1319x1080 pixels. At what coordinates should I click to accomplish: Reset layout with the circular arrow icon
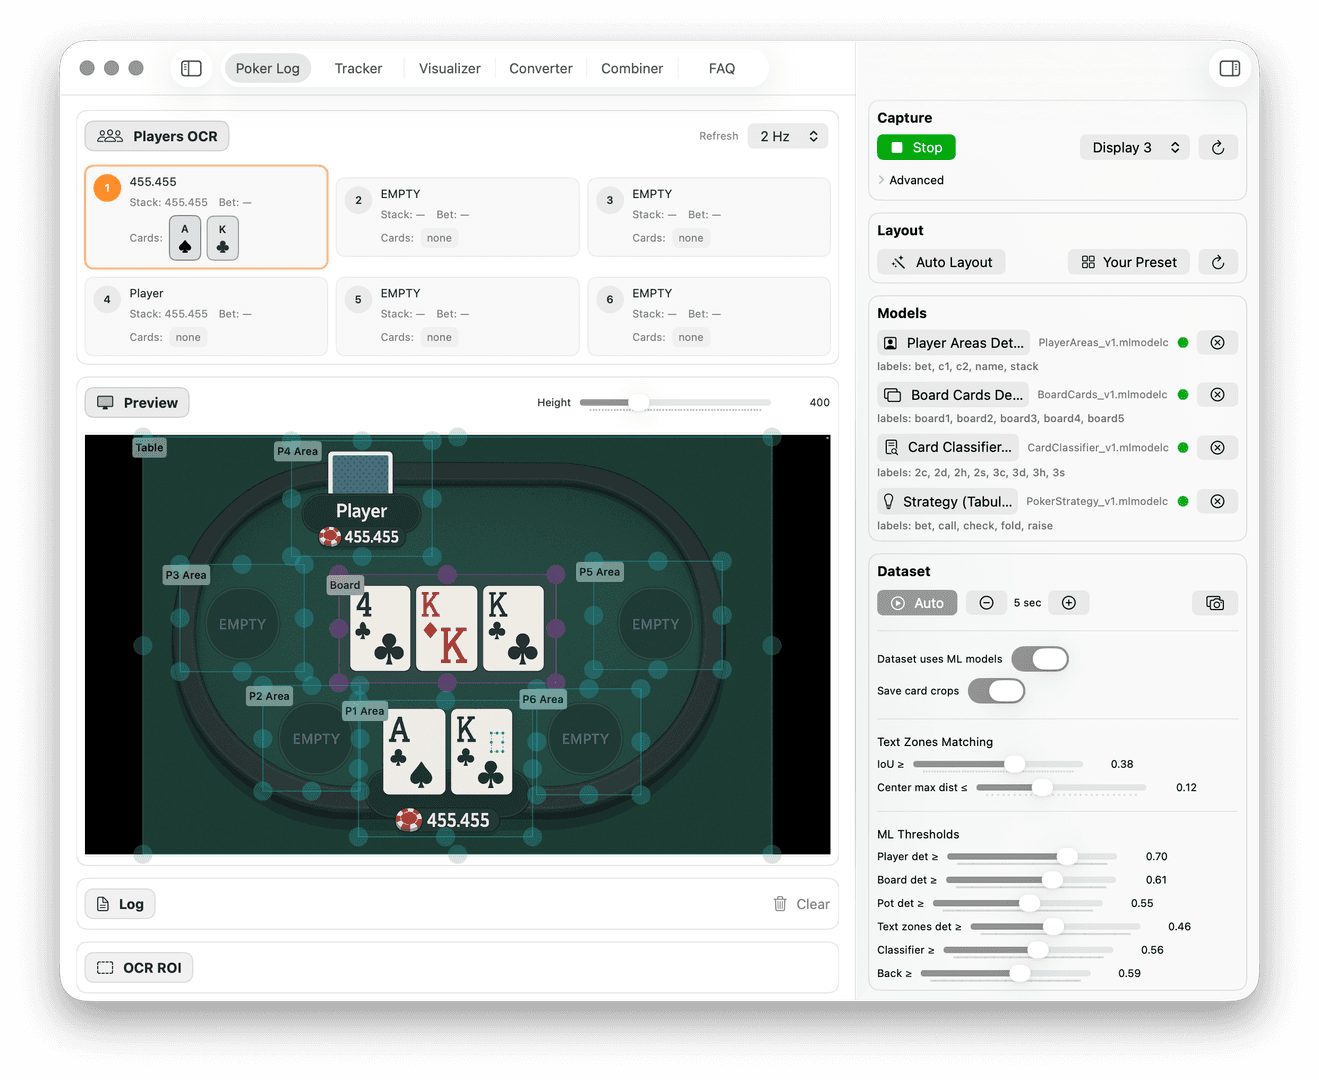(x=1218, y=262)
